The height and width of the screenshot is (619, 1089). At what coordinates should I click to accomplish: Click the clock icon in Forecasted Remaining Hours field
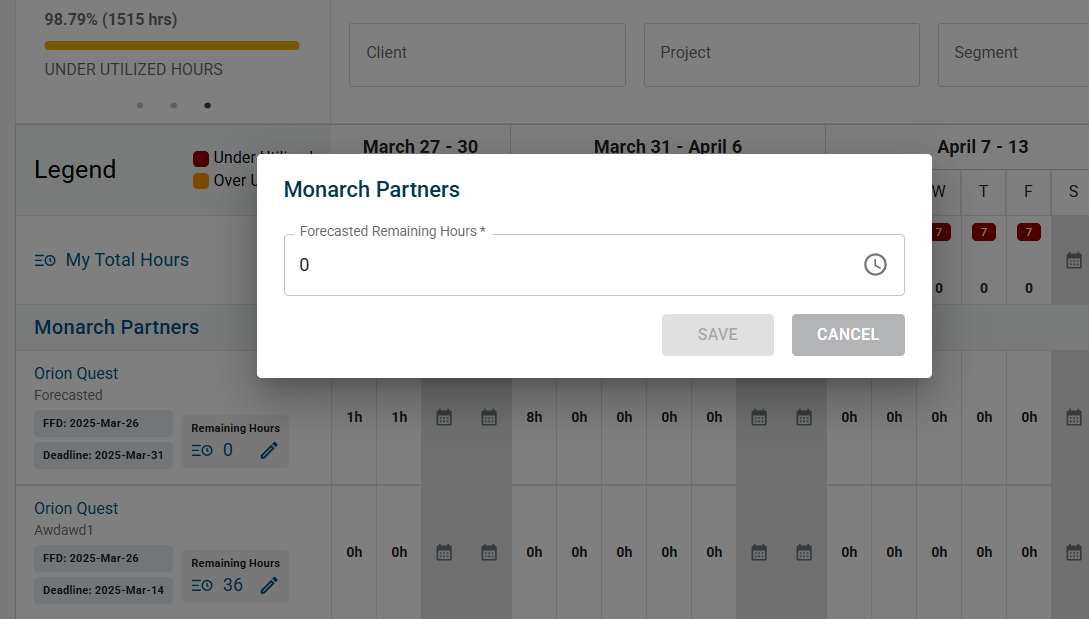(875, 265)
